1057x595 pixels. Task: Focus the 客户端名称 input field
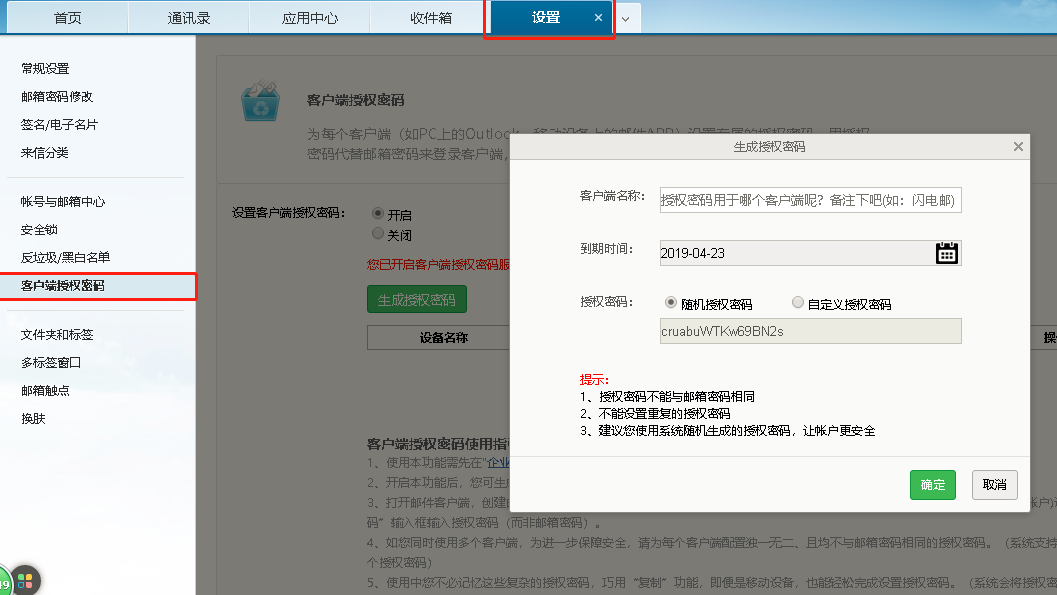(810, 200)
